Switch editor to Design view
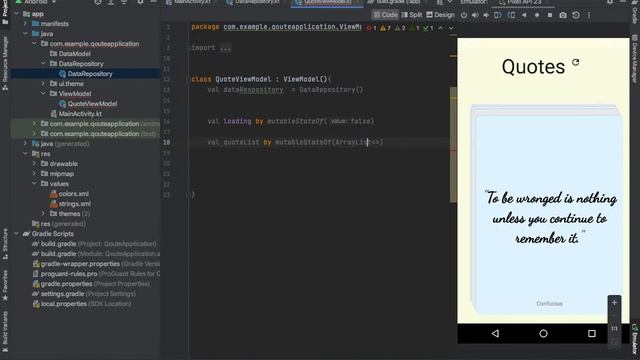The image size is (640, 360). click(440, 15)
